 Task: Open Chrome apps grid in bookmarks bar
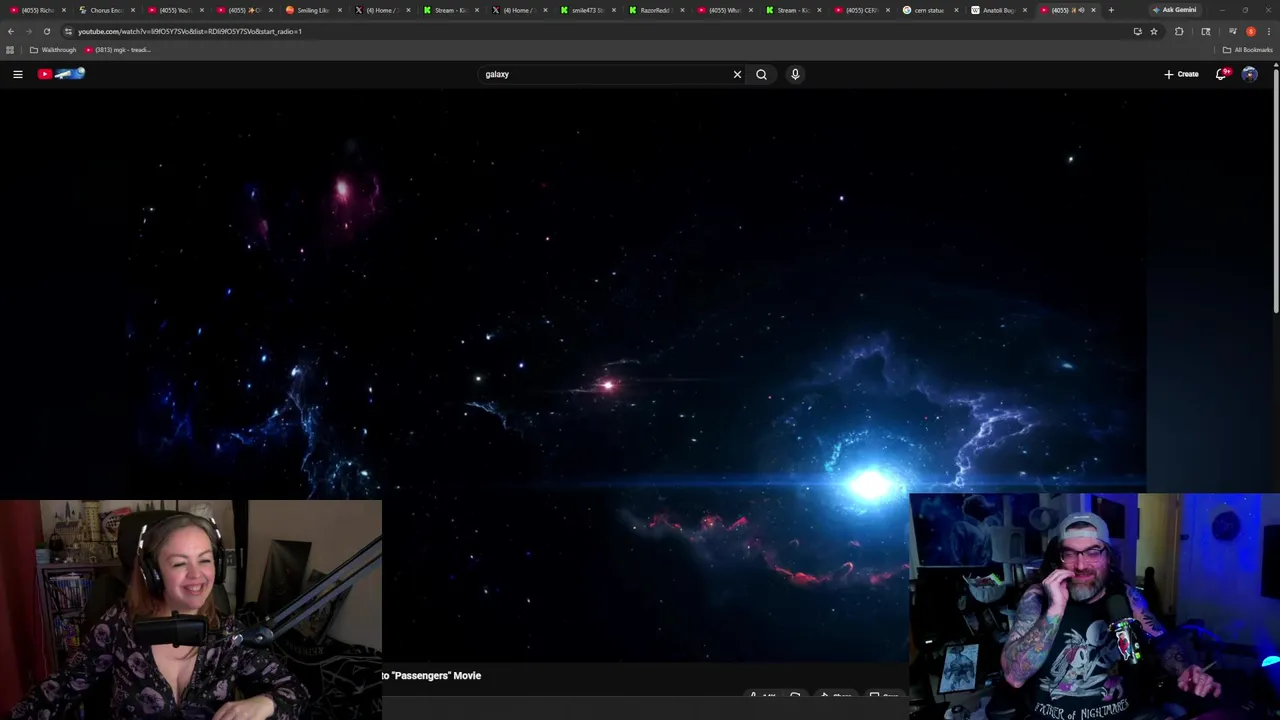pos(10,50)
